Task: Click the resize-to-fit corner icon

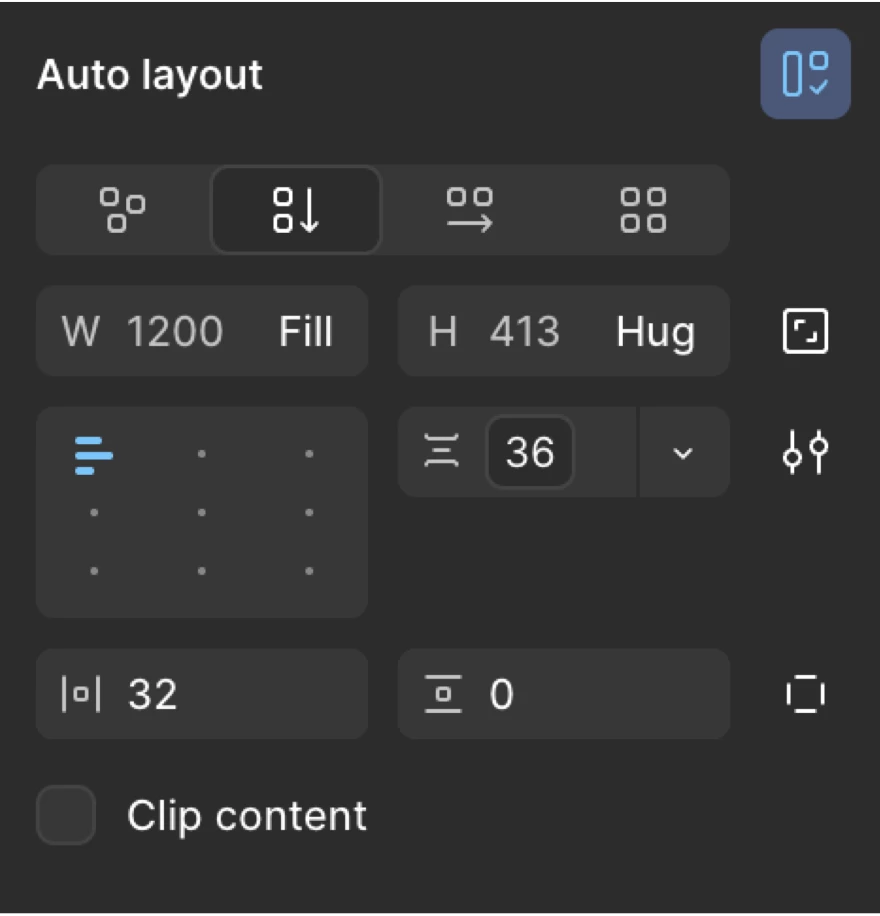Action: 805,332
